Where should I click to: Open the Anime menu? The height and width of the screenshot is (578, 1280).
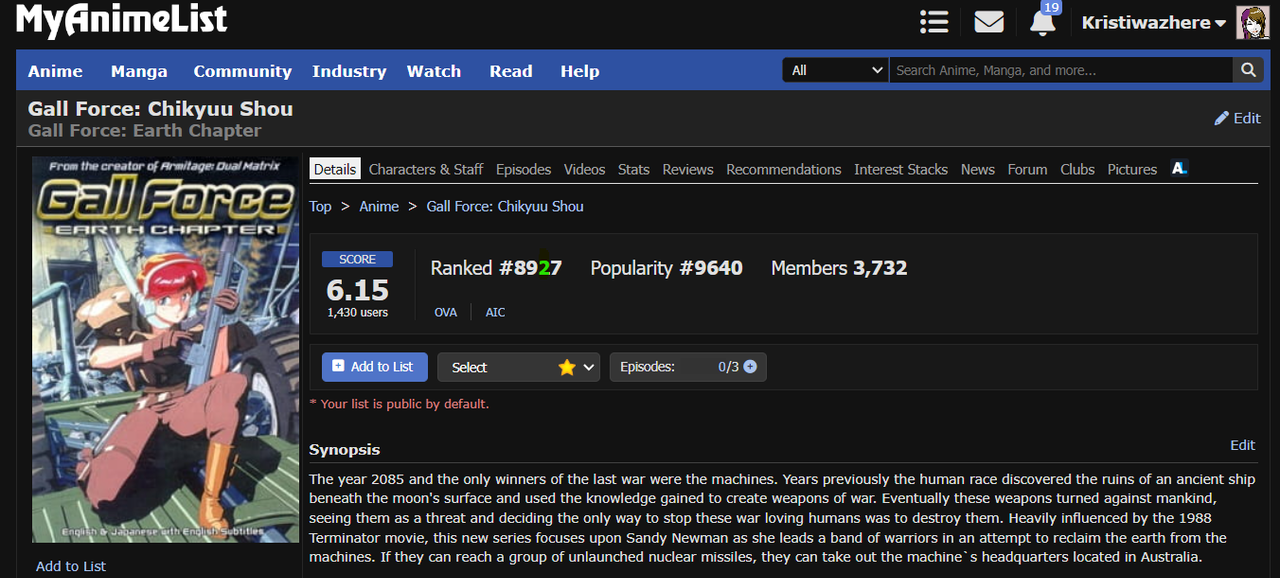55,71
